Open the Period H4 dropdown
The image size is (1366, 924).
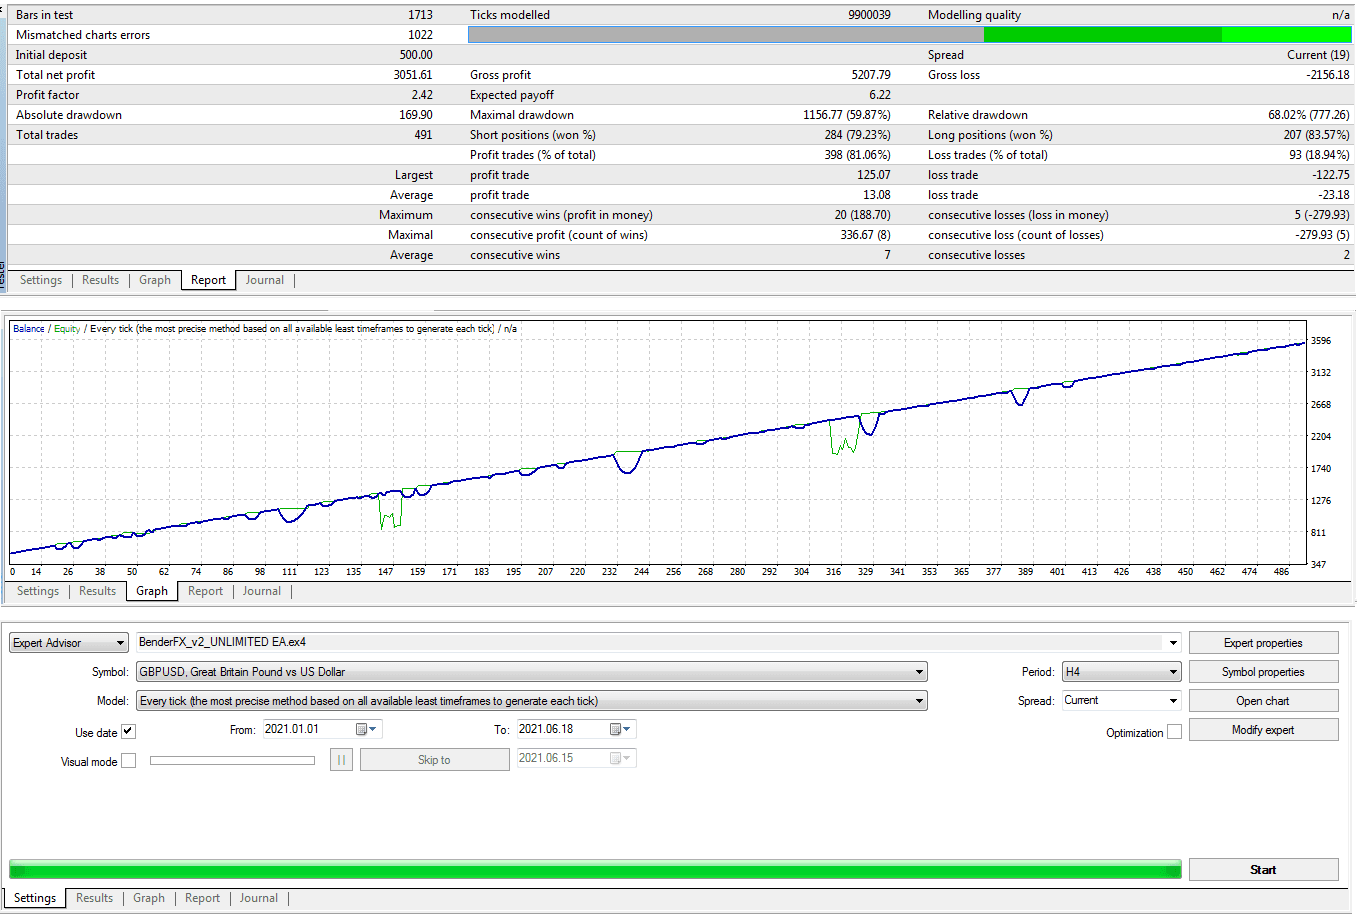1173,672
